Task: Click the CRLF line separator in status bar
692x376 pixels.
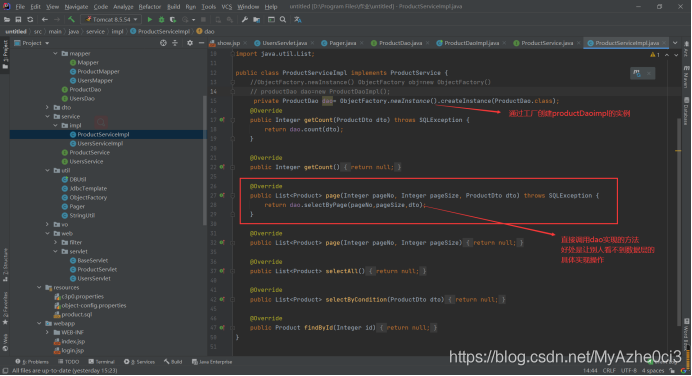Action: coord(609,370)
